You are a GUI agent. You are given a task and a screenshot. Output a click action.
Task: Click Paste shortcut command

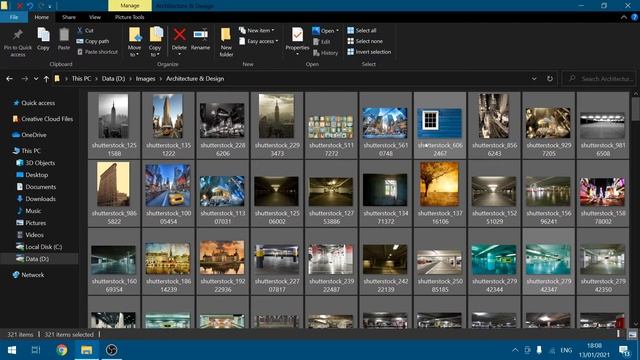pos(97,52)
